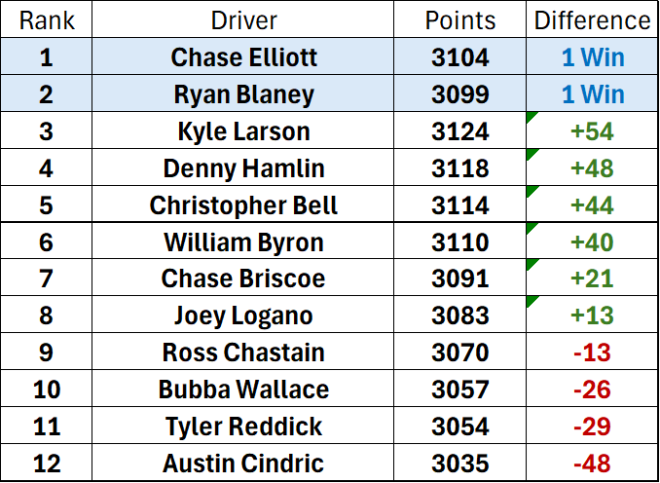The width and height of the screenshot is (660, 483).
Task: Select Chase Briscoe's +21 difference cell
Action: pyautogui.click(x=592, y=279)
